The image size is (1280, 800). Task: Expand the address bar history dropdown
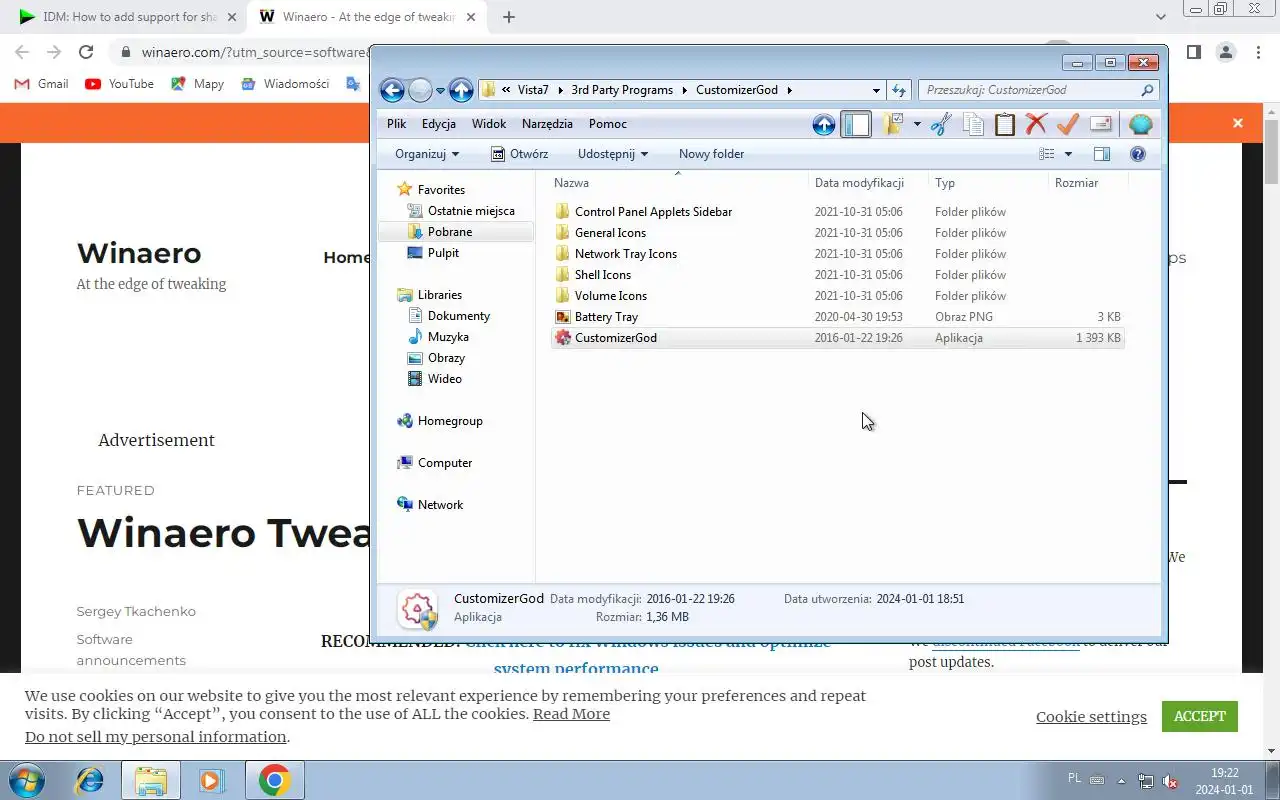876,90
